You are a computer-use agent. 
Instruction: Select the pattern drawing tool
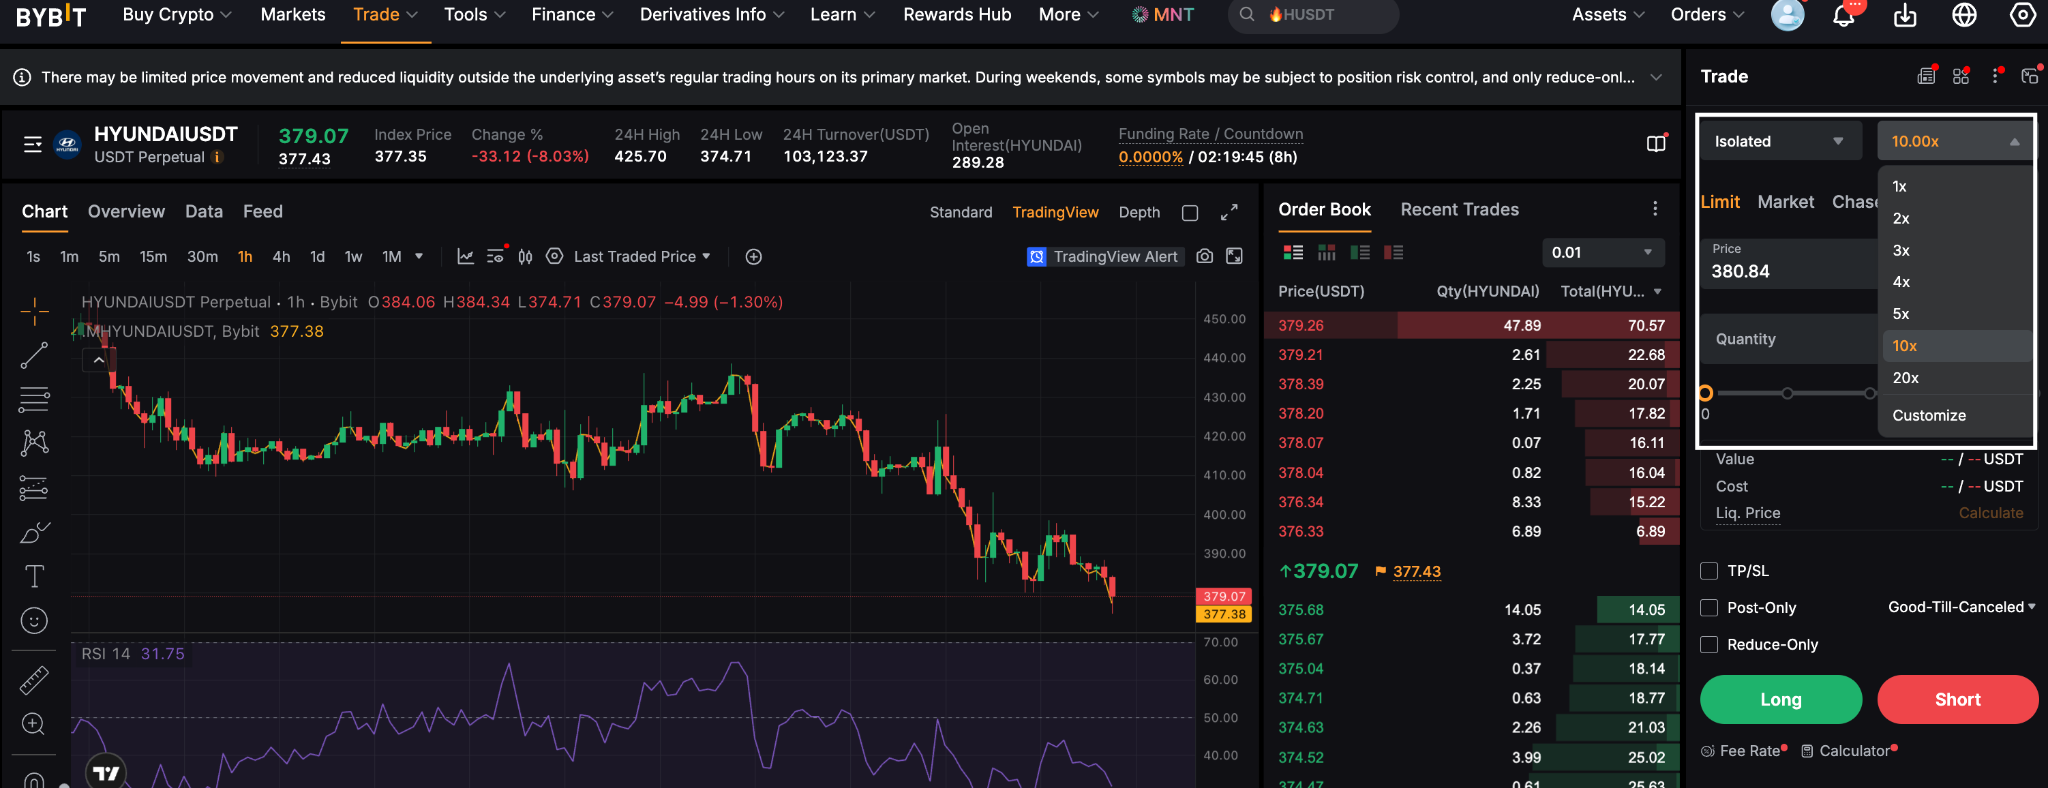[x=34, y=443]
